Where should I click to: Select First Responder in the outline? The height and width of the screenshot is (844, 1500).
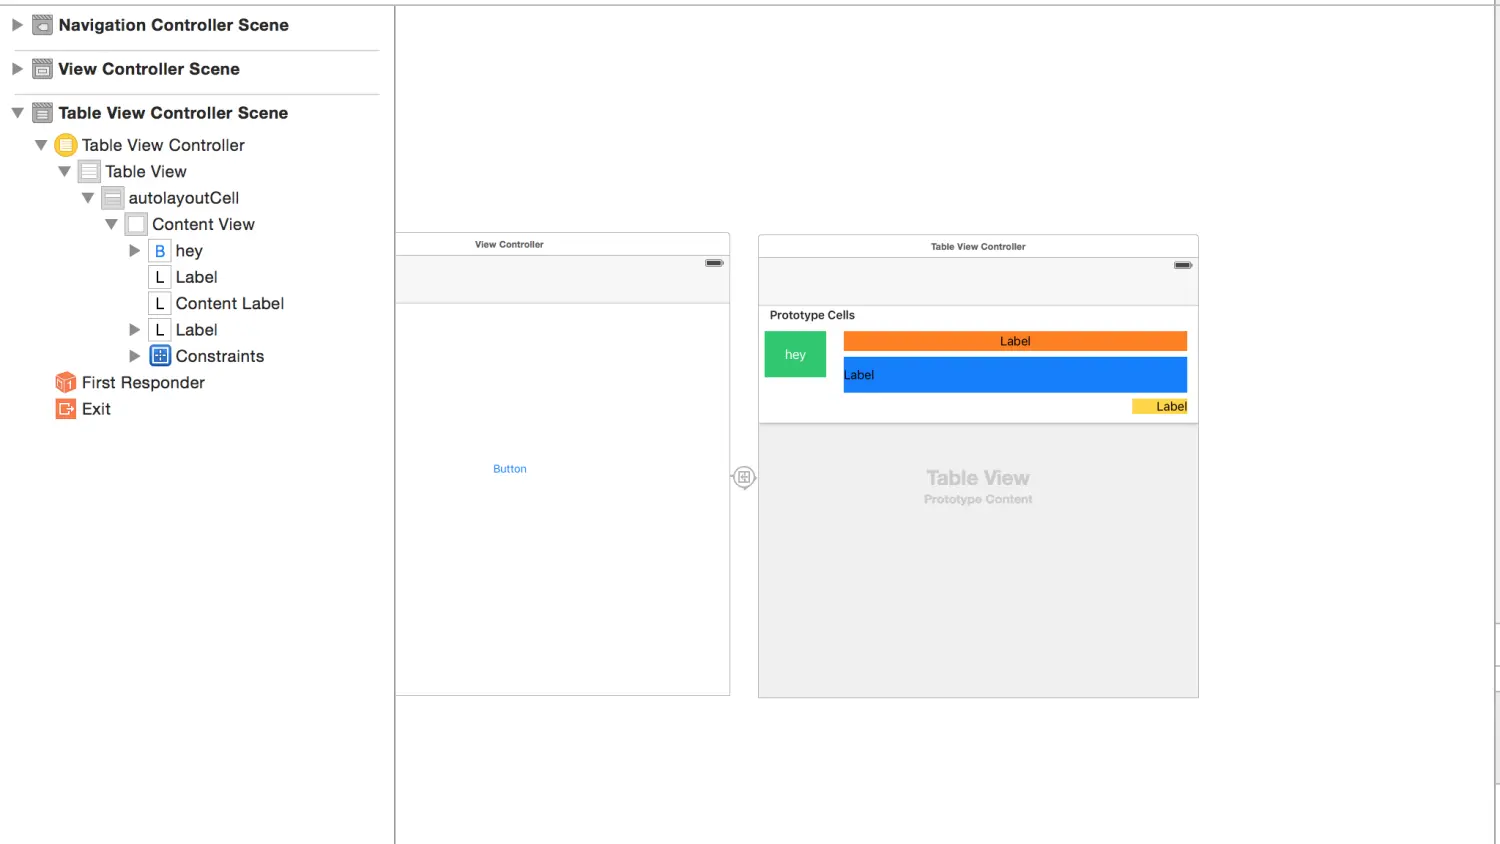coord(143,383)
